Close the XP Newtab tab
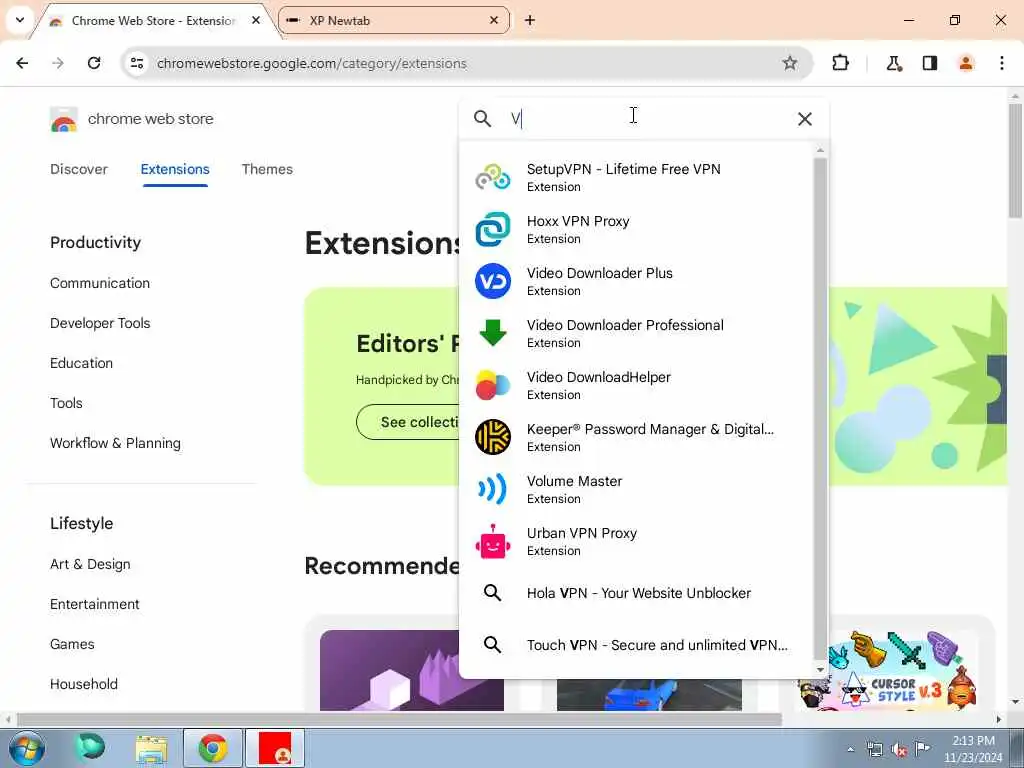The width and height of the screenshot is (1024, 768). pos(494,20)
